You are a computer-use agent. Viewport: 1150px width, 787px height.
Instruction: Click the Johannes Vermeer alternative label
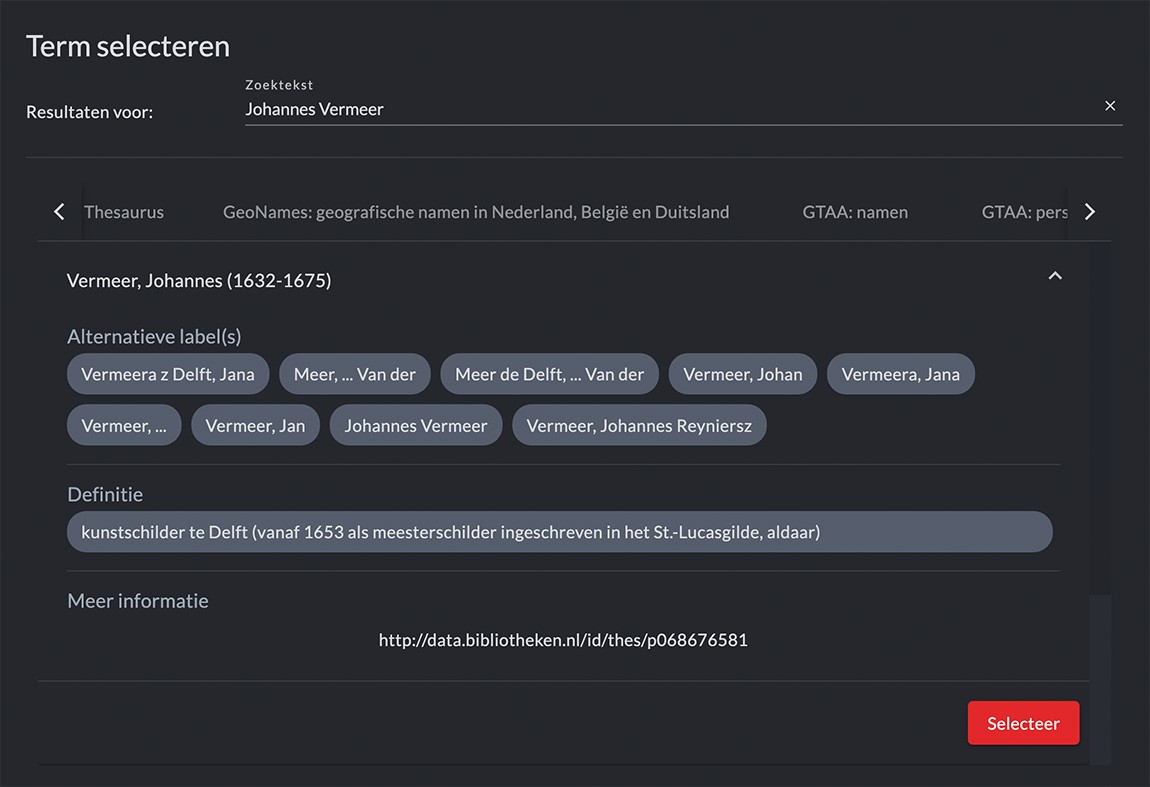416,425
